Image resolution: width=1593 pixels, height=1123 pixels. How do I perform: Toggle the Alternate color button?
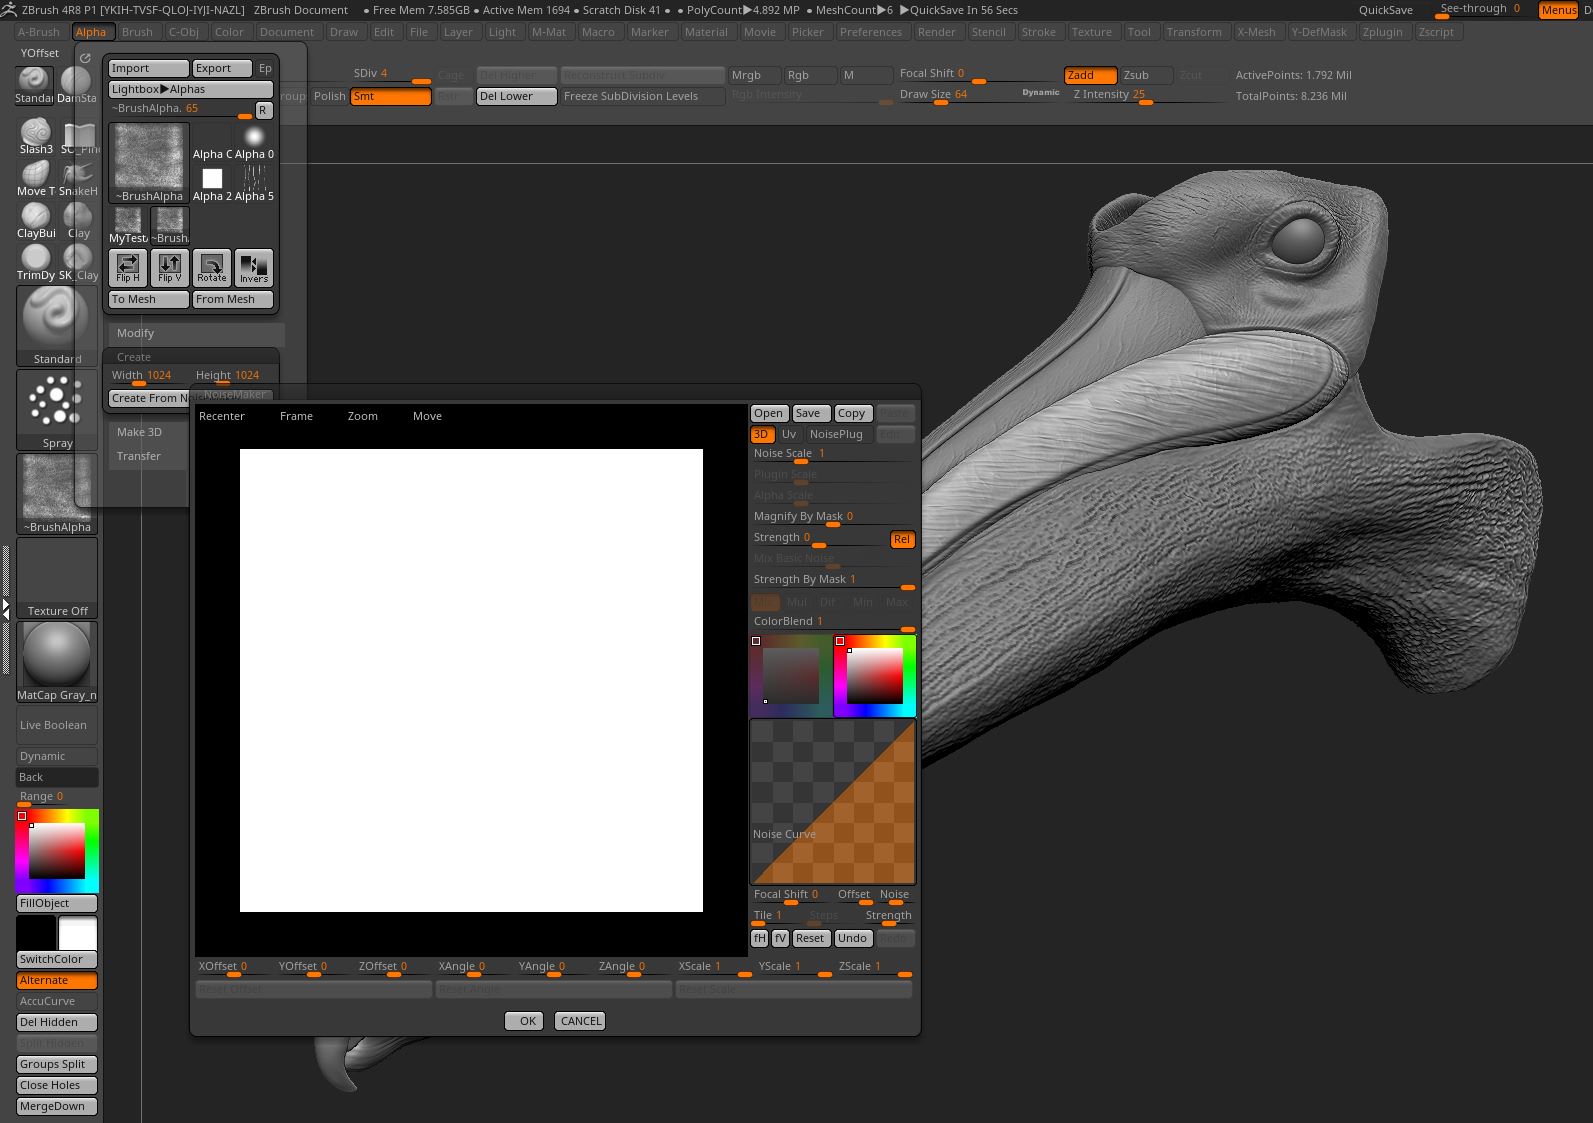click(57, 980)
